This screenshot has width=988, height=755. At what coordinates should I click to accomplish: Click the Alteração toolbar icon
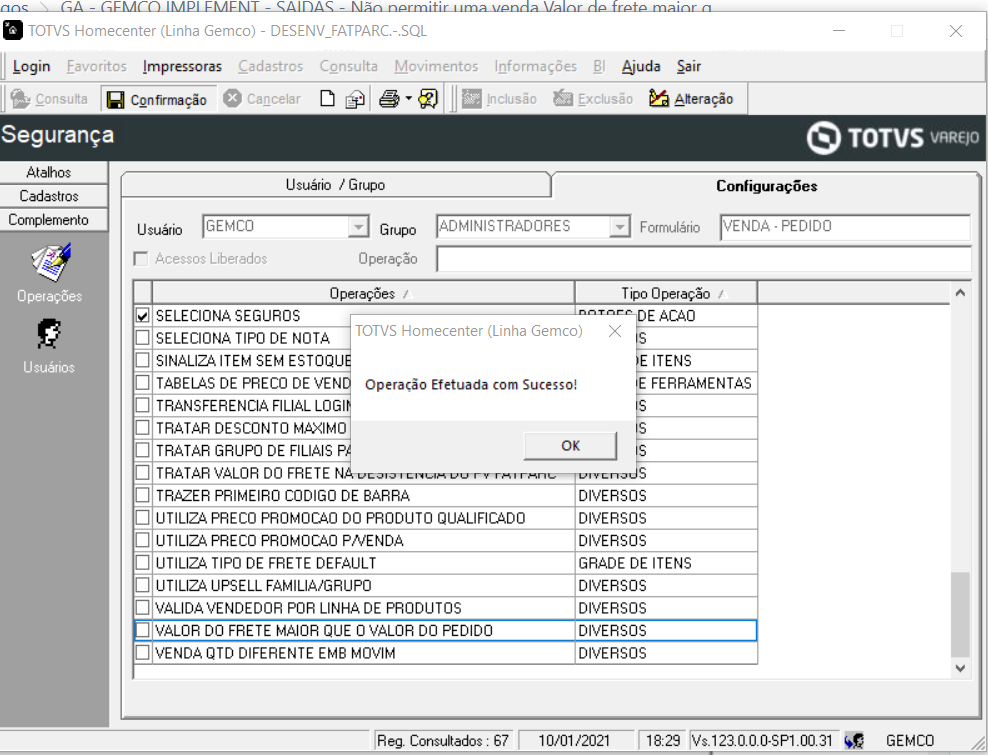[659, 99]
